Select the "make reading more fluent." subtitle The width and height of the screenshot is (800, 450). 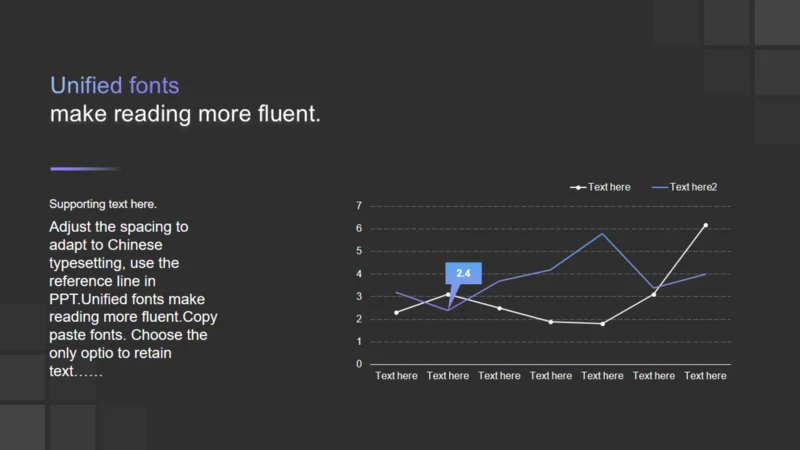coord(185,114)
